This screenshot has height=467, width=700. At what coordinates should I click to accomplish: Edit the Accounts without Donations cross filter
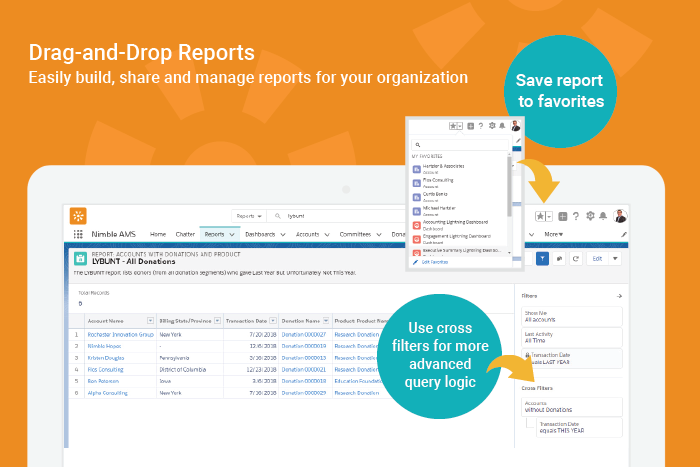point(572,407)
